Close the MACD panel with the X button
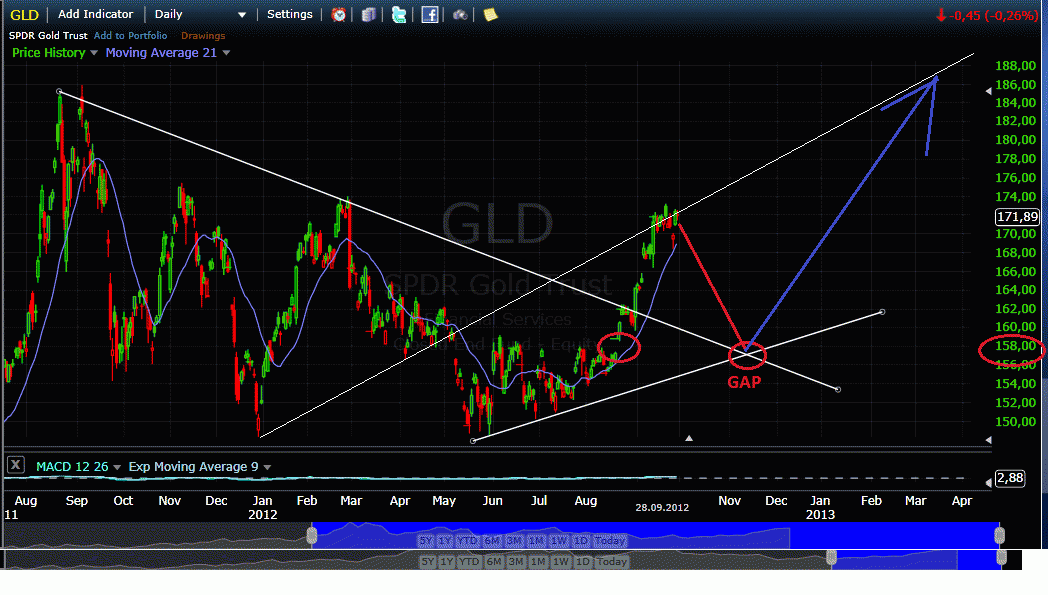1048x595 pixels. 15,465
